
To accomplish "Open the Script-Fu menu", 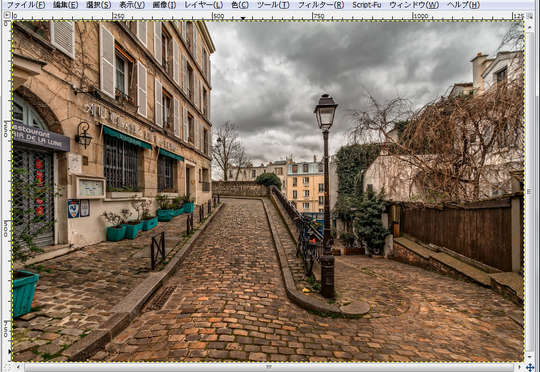I will pos(367,5).
